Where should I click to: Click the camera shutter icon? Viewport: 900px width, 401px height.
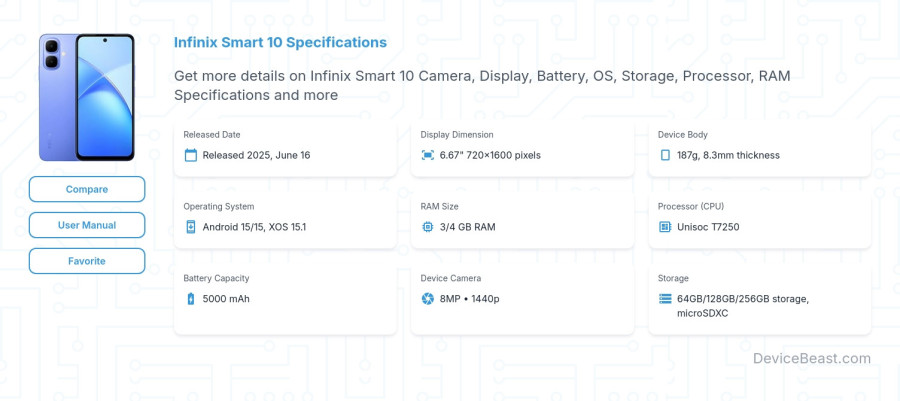point(428,298)
